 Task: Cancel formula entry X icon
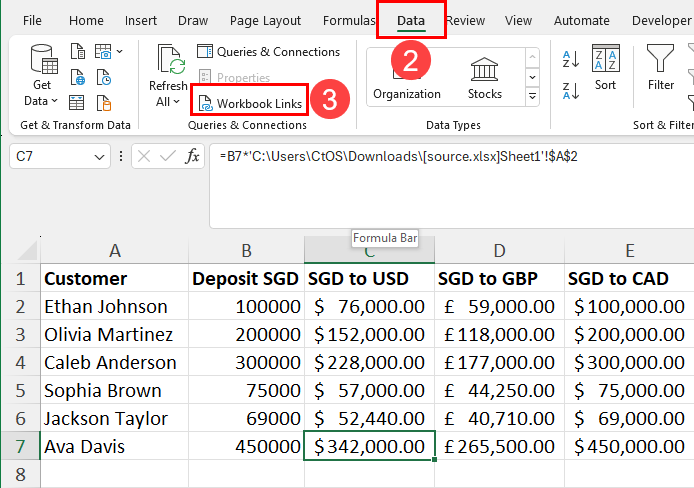coord(144,156)
